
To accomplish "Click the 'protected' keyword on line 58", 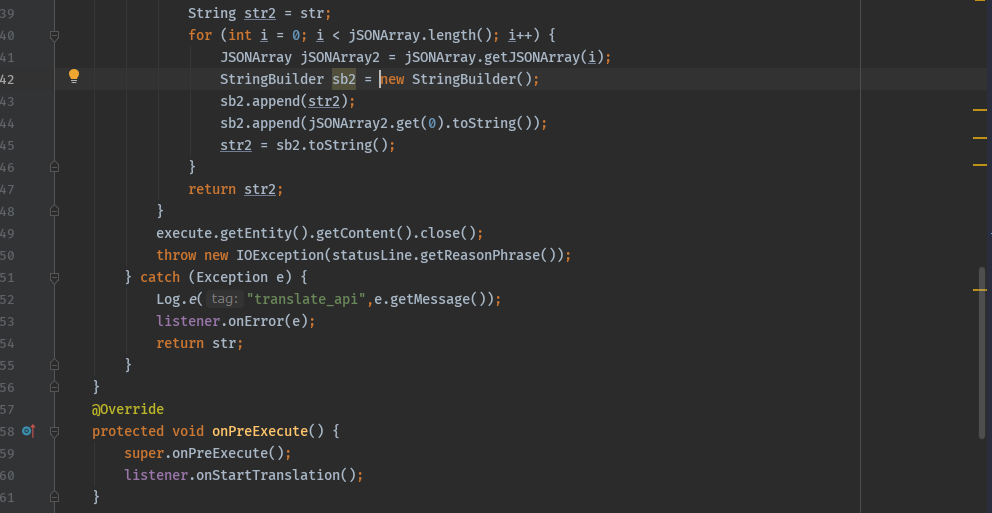I will point(128,431).
